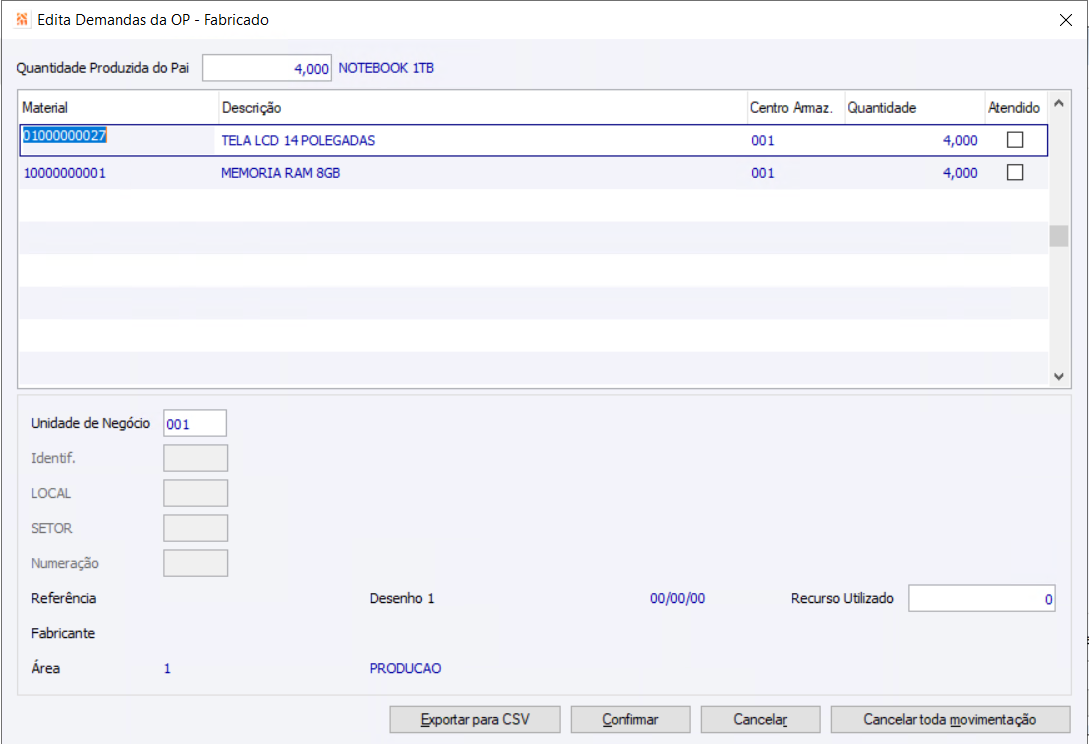Screen dimensions: 1089x744
Task: Select the highlighted material 01000000027 cell
Action: (x=65, y=135)
